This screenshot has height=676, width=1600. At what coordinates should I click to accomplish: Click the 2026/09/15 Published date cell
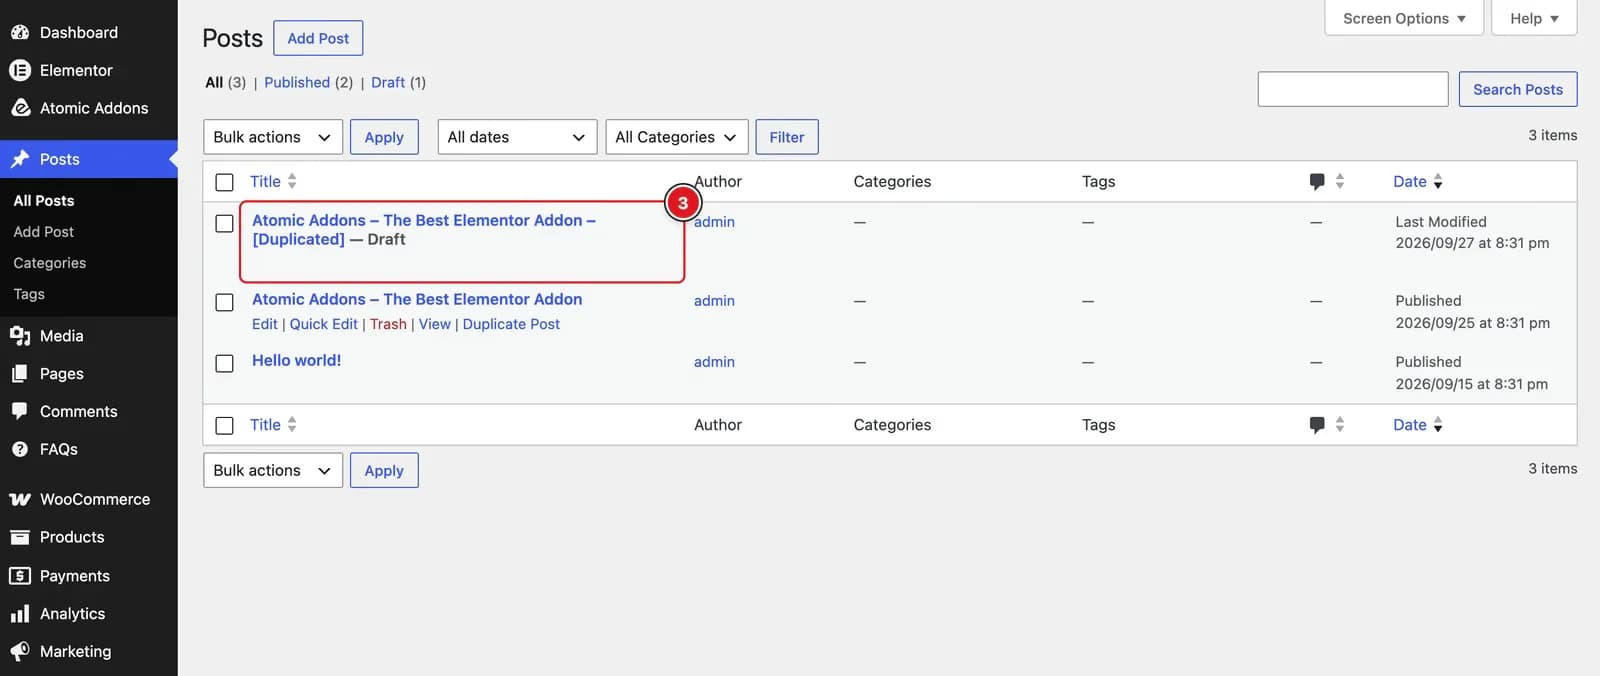(x=1472, y=373)
